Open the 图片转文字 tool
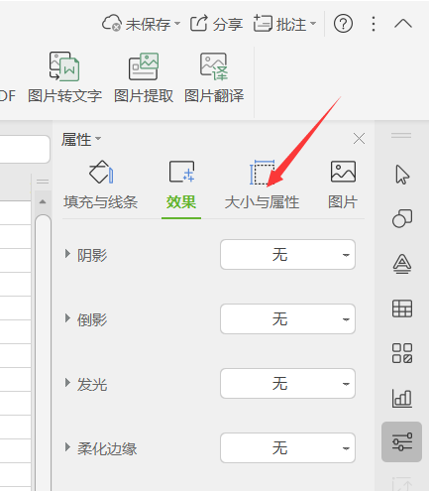This screenshot has height=491, width=429. click(x=65, y=77)
